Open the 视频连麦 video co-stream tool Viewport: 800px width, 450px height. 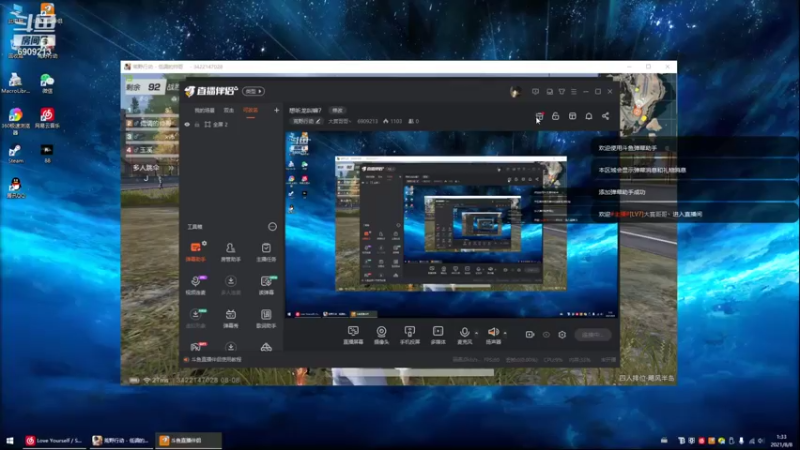click(x=195, y=285)
